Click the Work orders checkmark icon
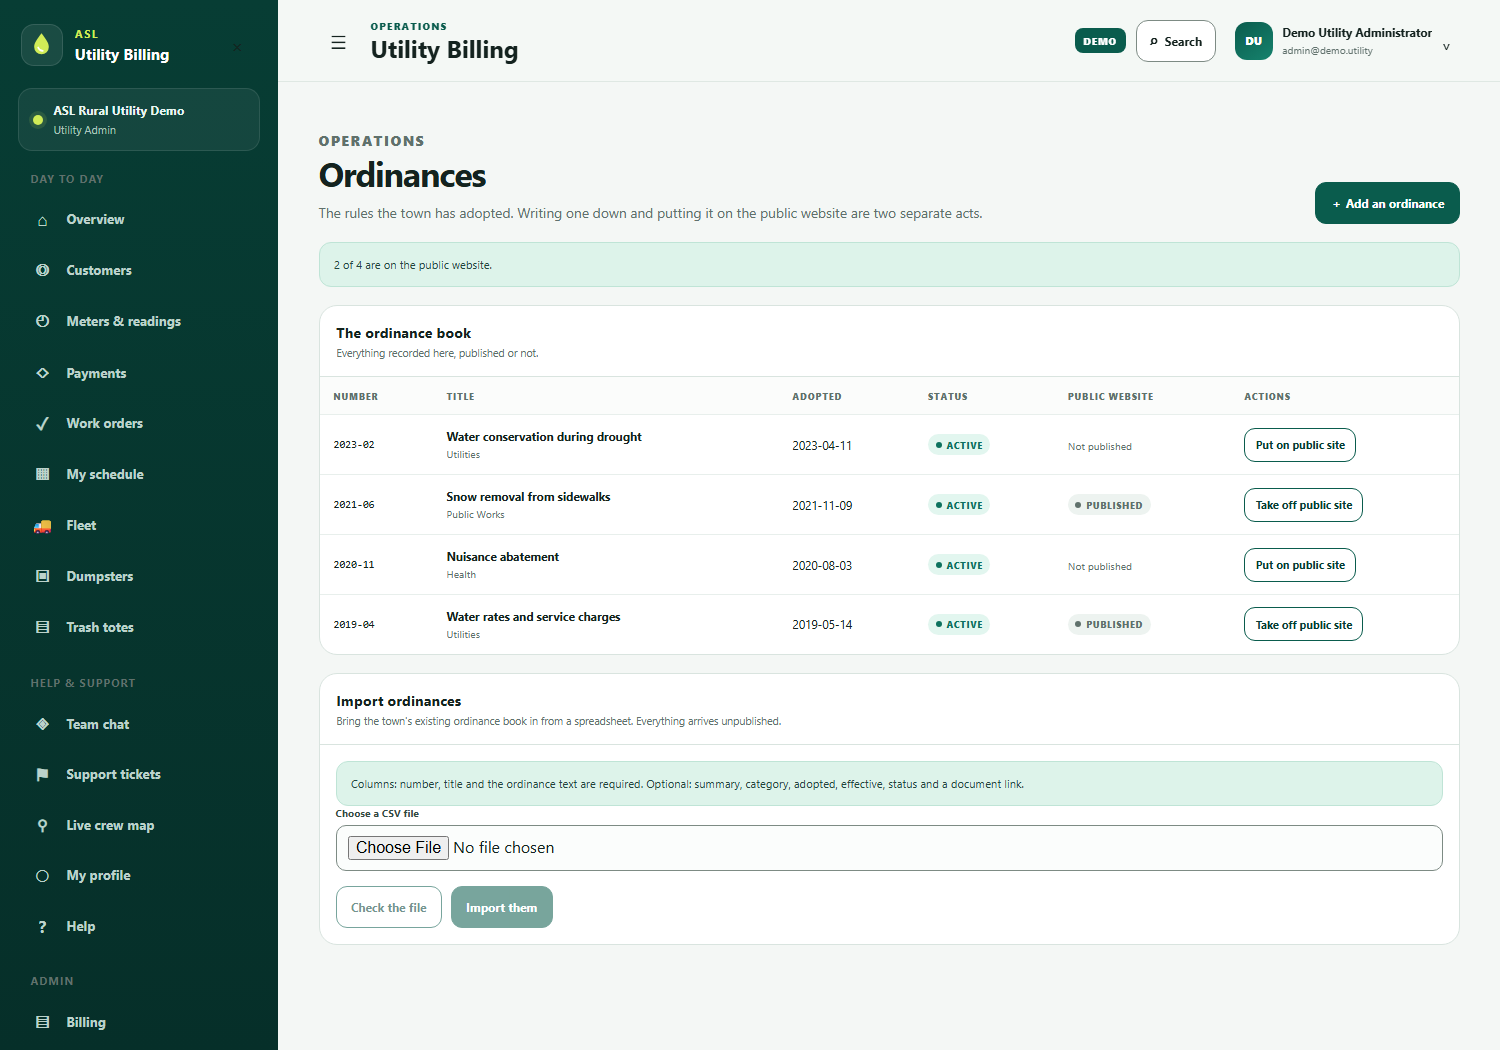 (x=42, y=424)
